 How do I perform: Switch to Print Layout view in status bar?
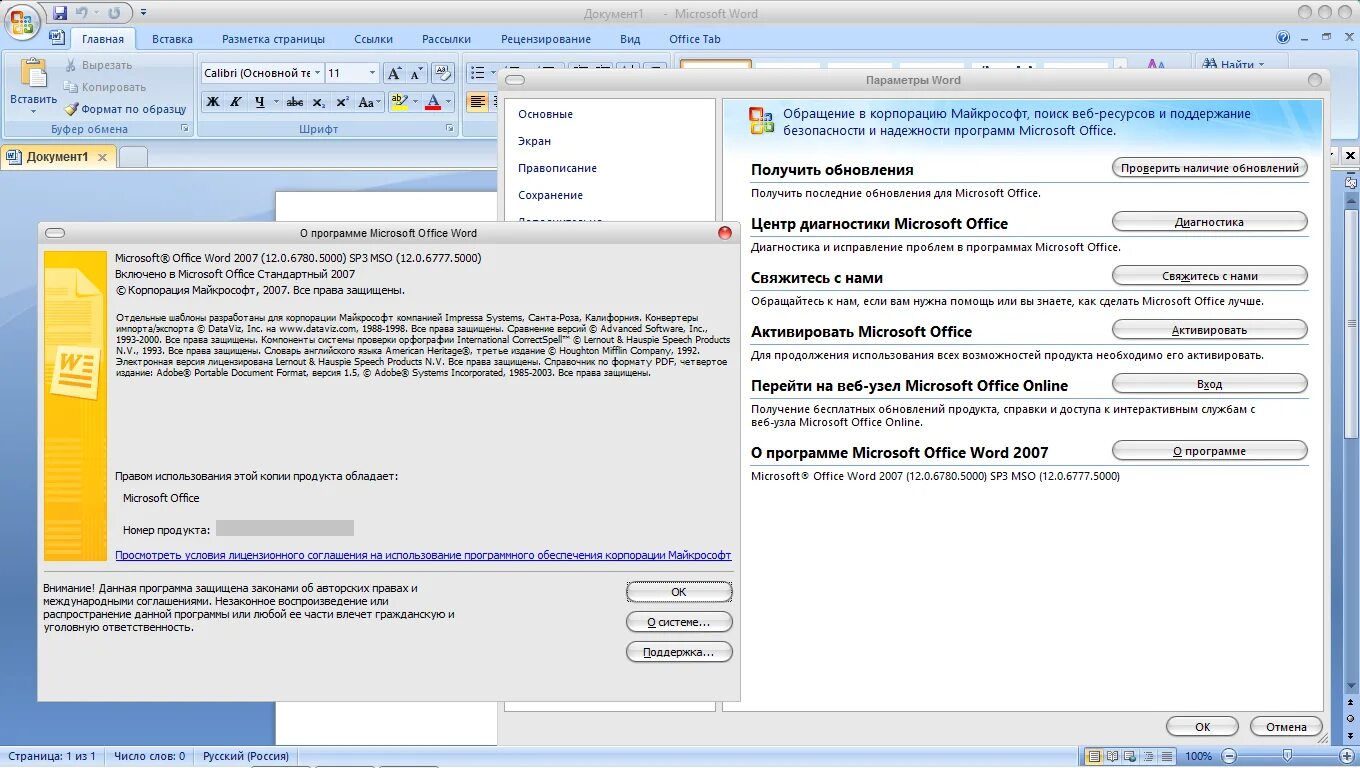coord(1094,756)
